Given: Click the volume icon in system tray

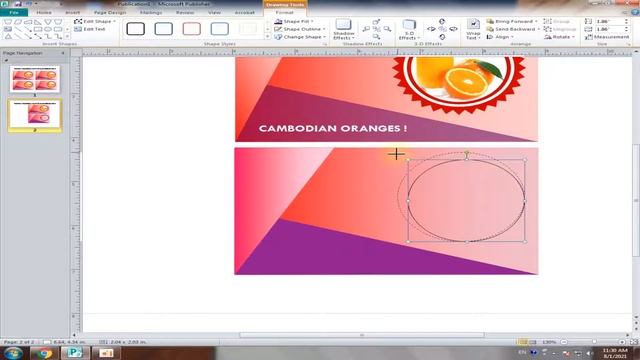Looking at the screenshot, I should [589, 353].
